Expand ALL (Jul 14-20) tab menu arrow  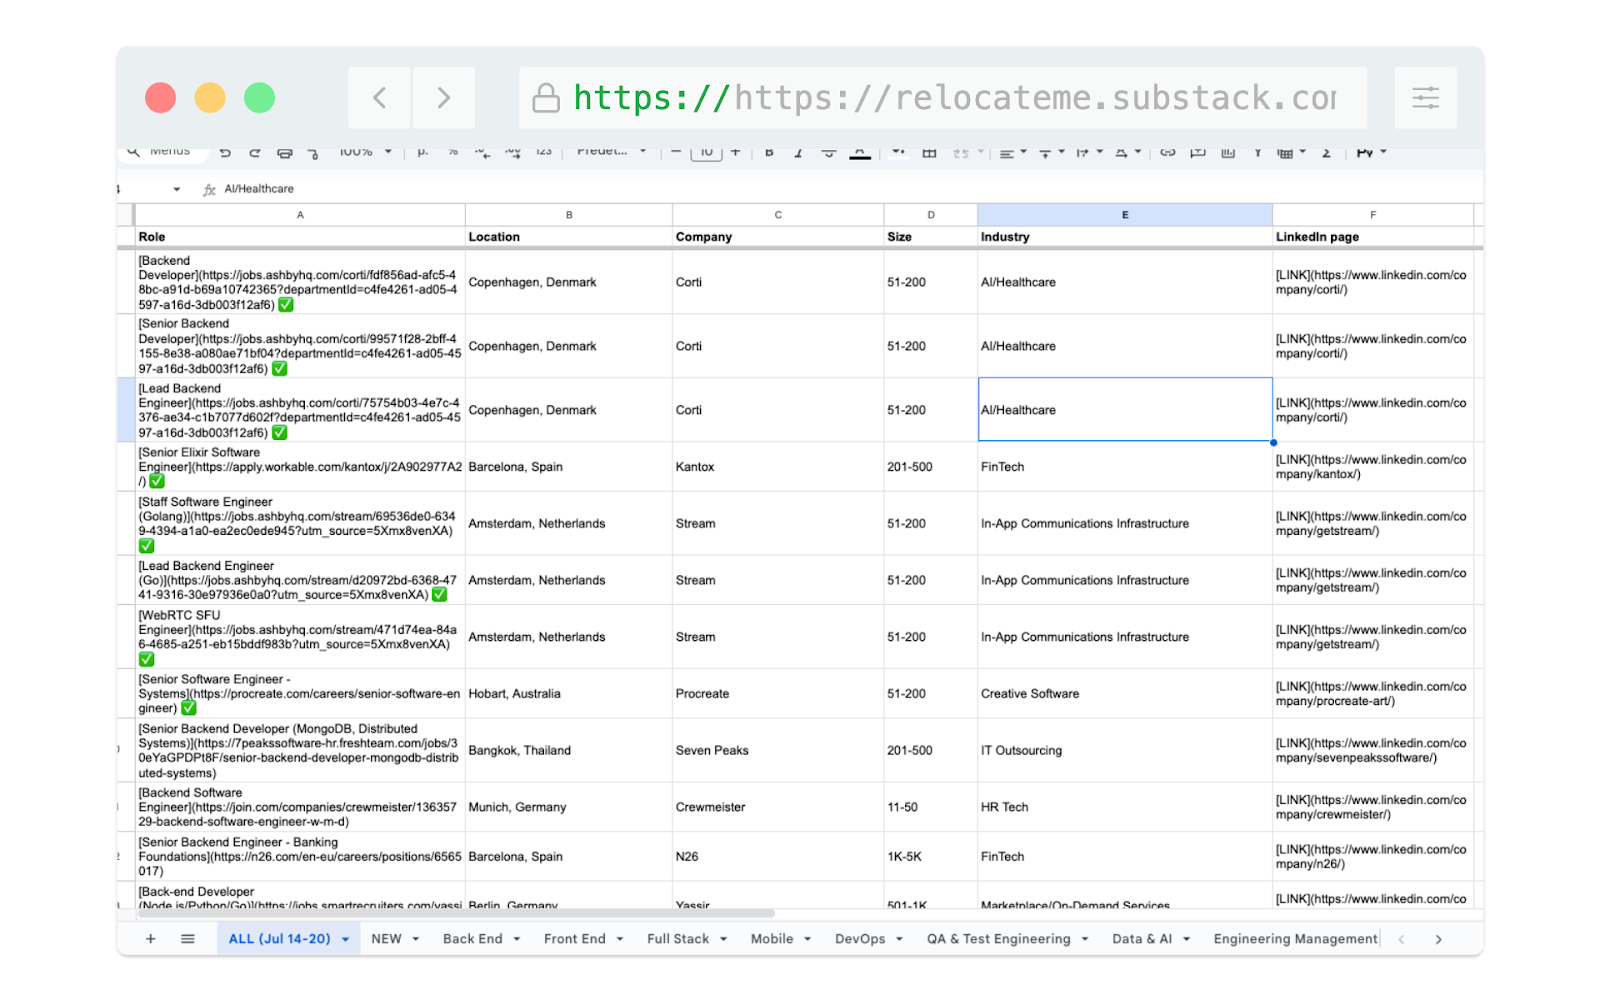pos(346,940)
